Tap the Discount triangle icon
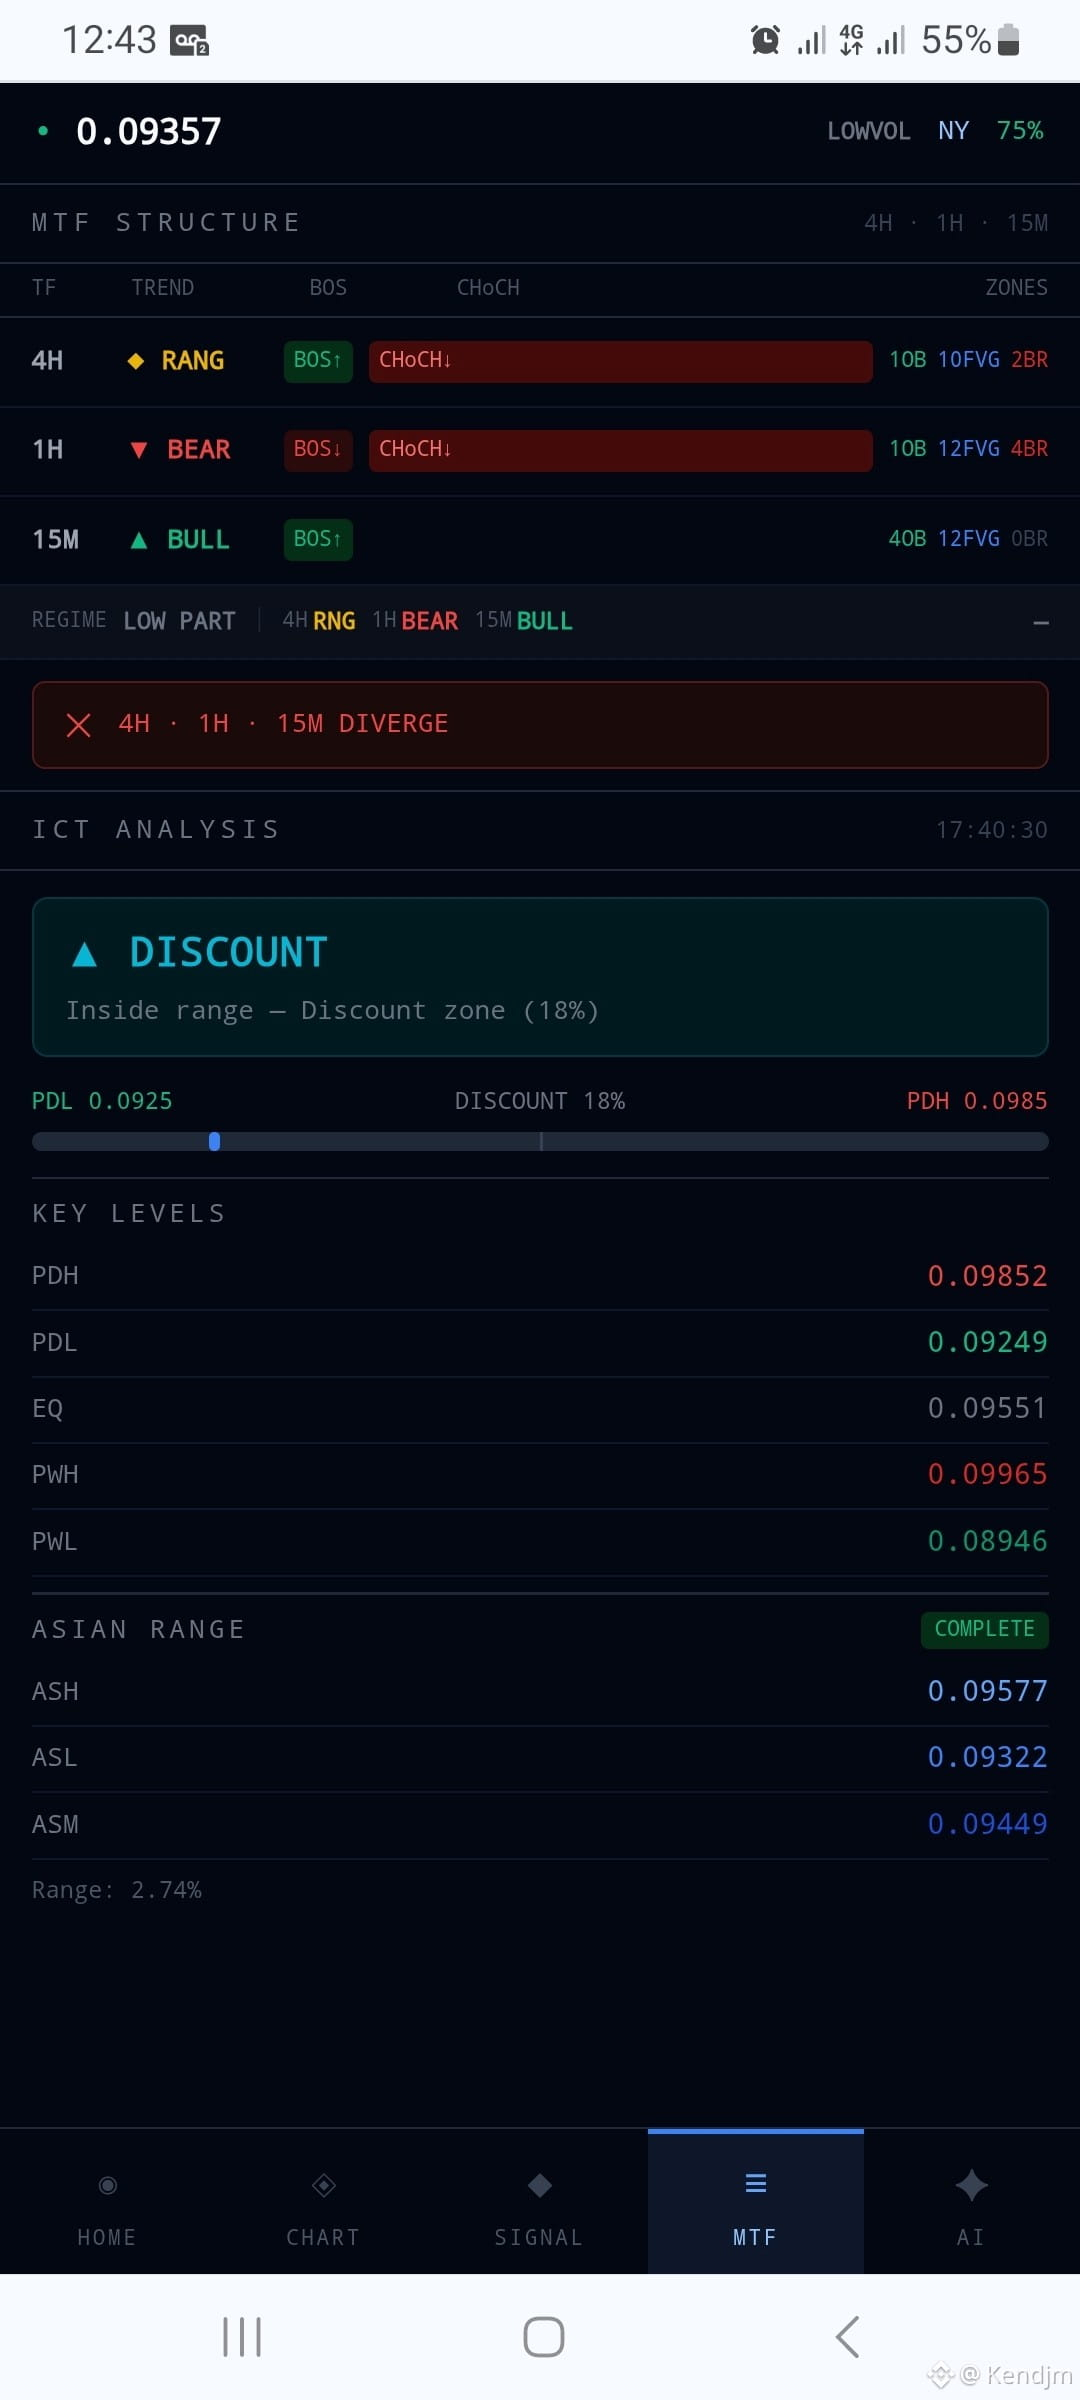 point(85,954)
